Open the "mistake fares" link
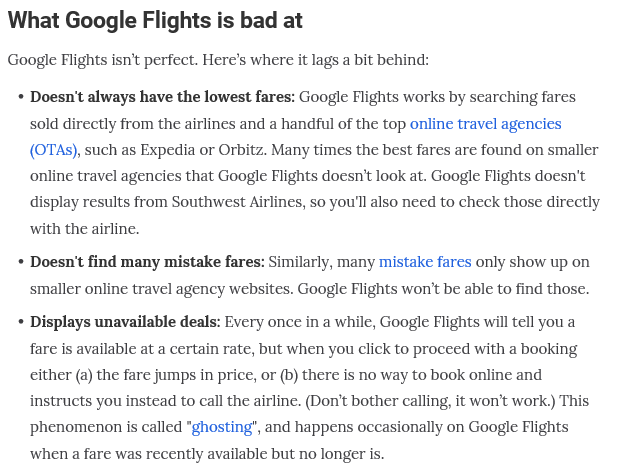 tap(425, 262)
